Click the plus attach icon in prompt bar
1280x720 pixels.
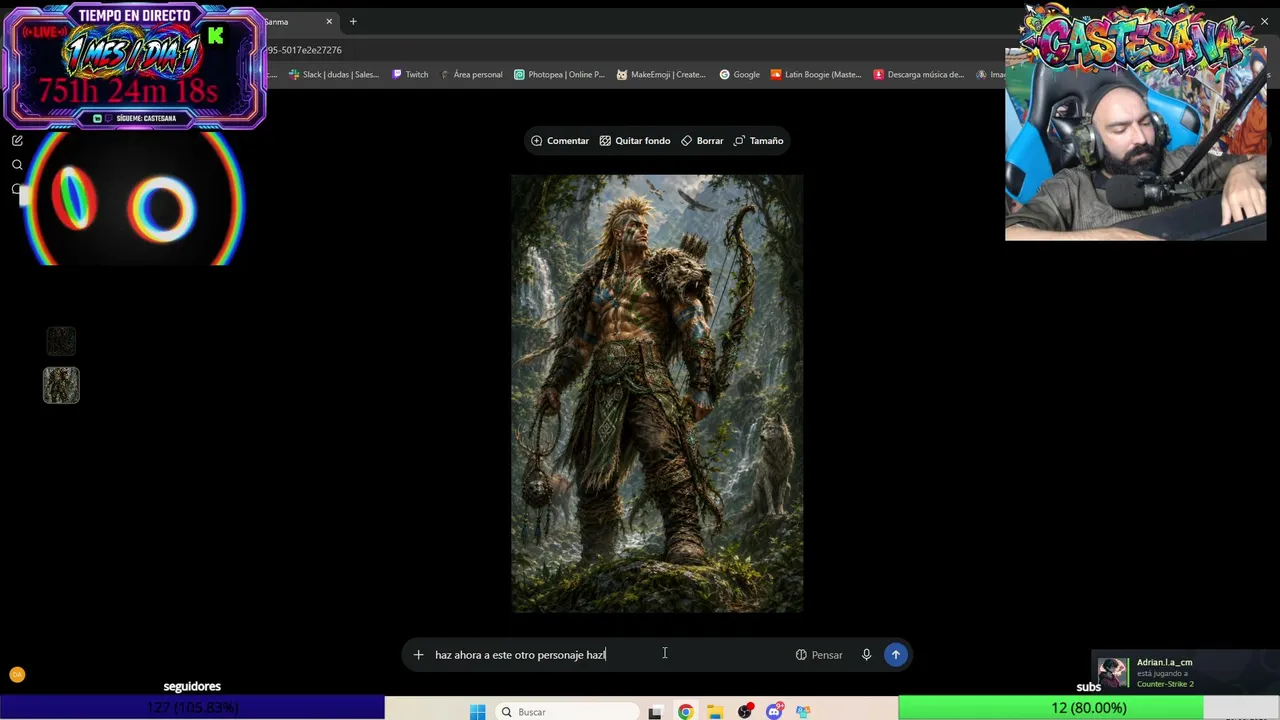(418, 655)
